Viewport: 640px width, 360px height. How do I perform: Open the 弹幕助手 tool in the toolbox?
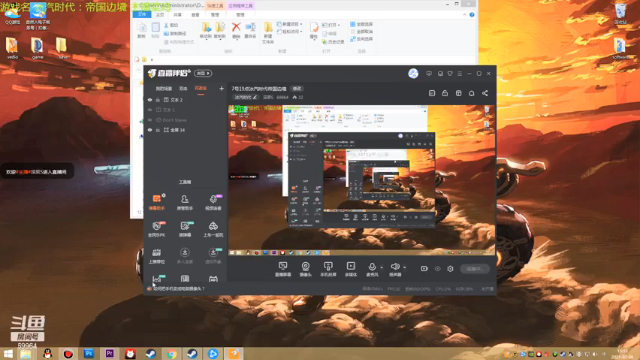[157, 202]
